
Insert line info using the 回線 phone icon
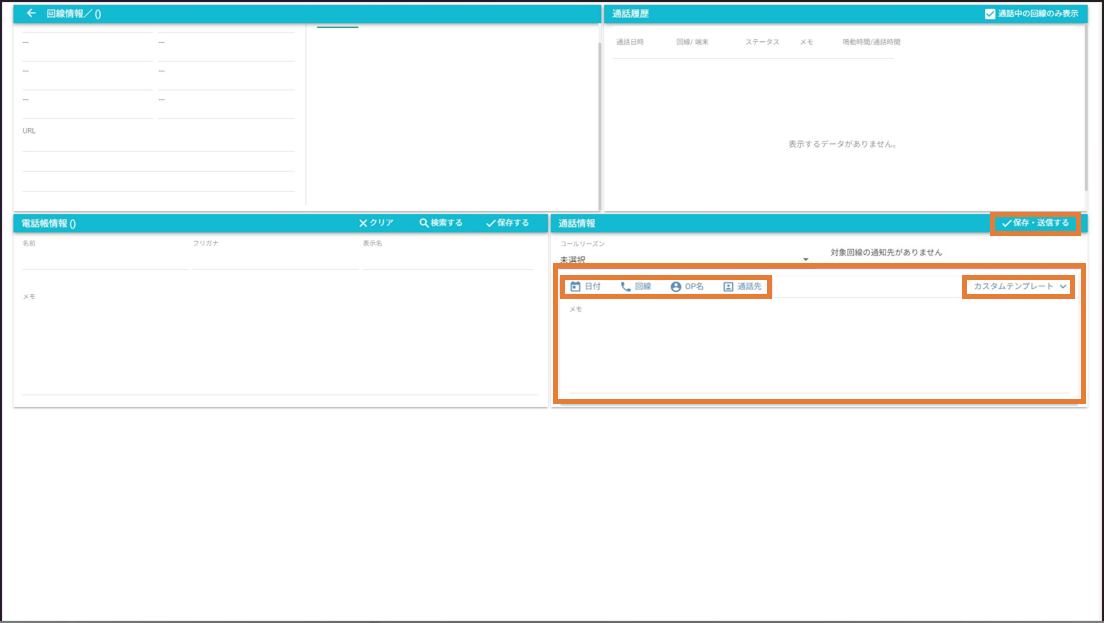pos(626,287)
